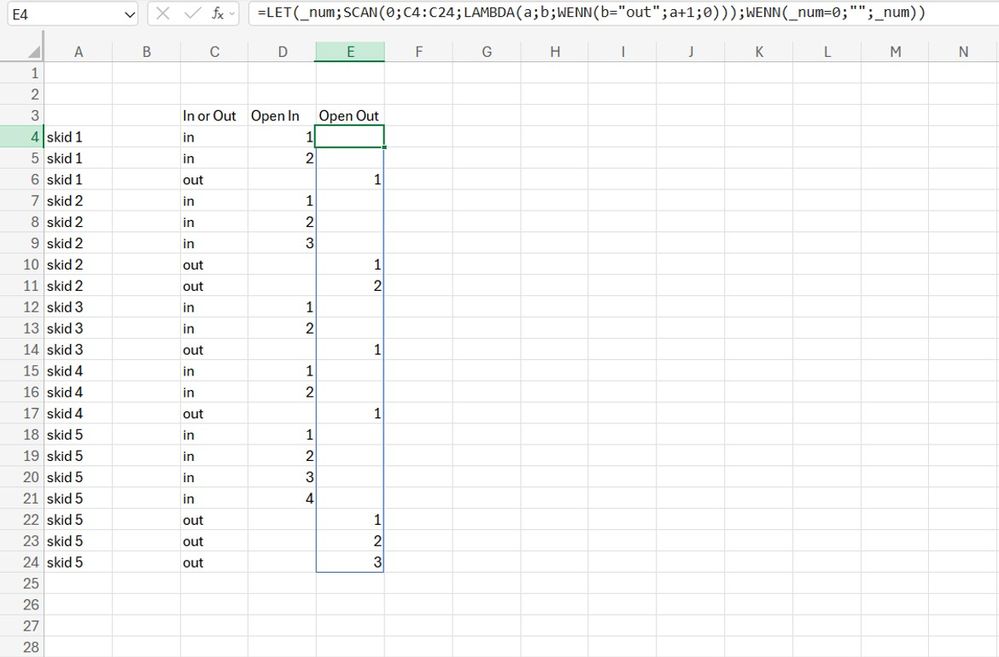The image size is (999, 657).
Task: Select row 24 header
Action: click(x=22, y=562)
